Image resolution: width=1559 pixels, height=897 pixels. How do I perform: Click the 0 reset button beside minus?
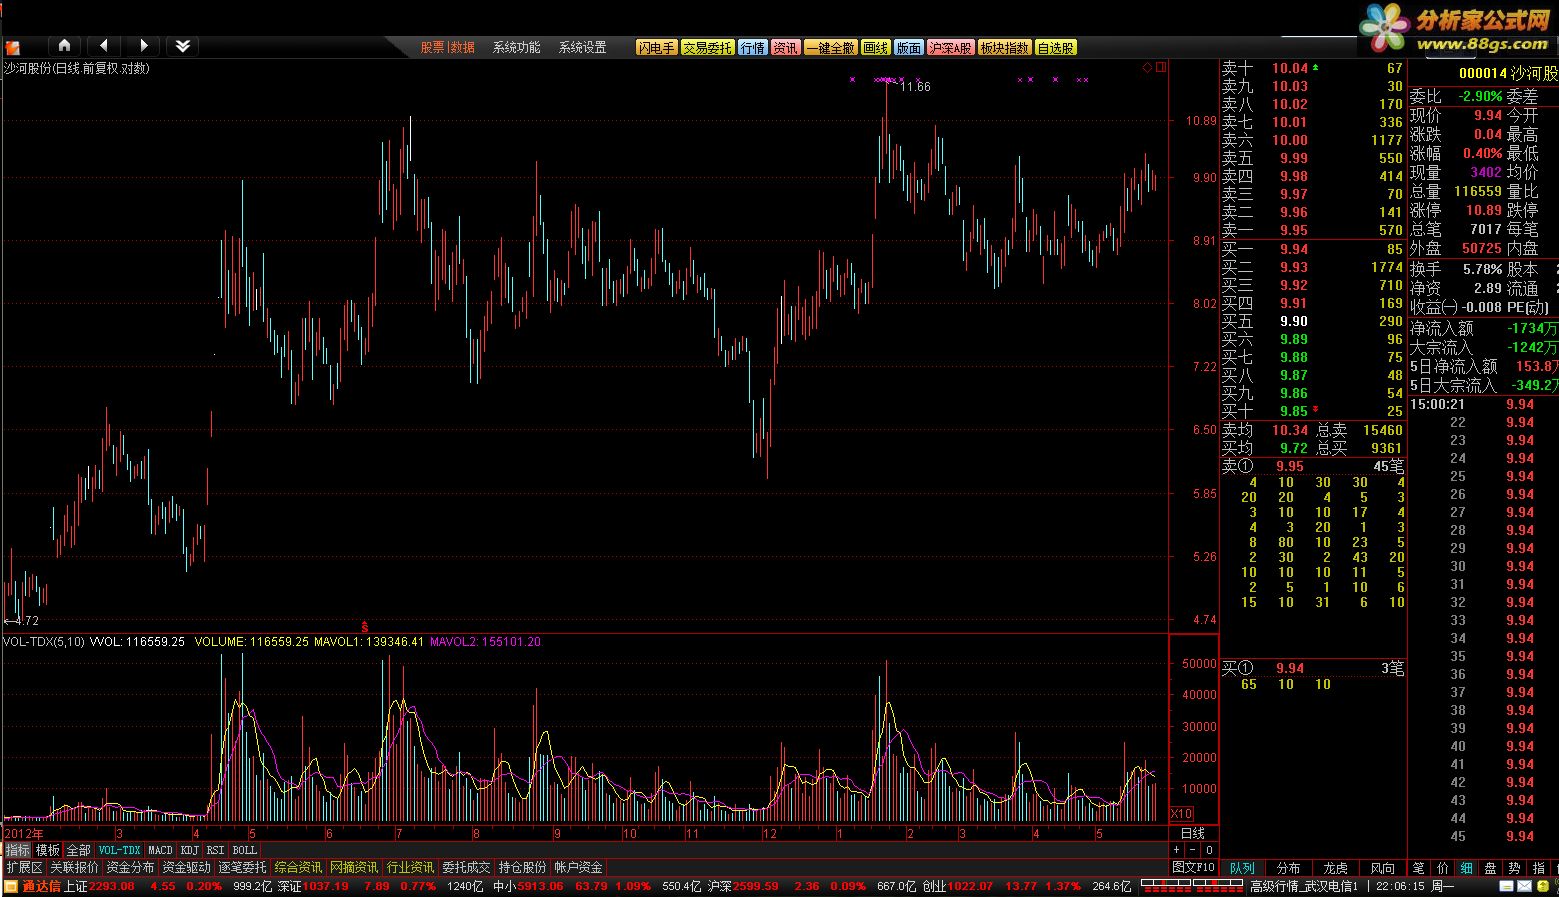pos(1209,850)
